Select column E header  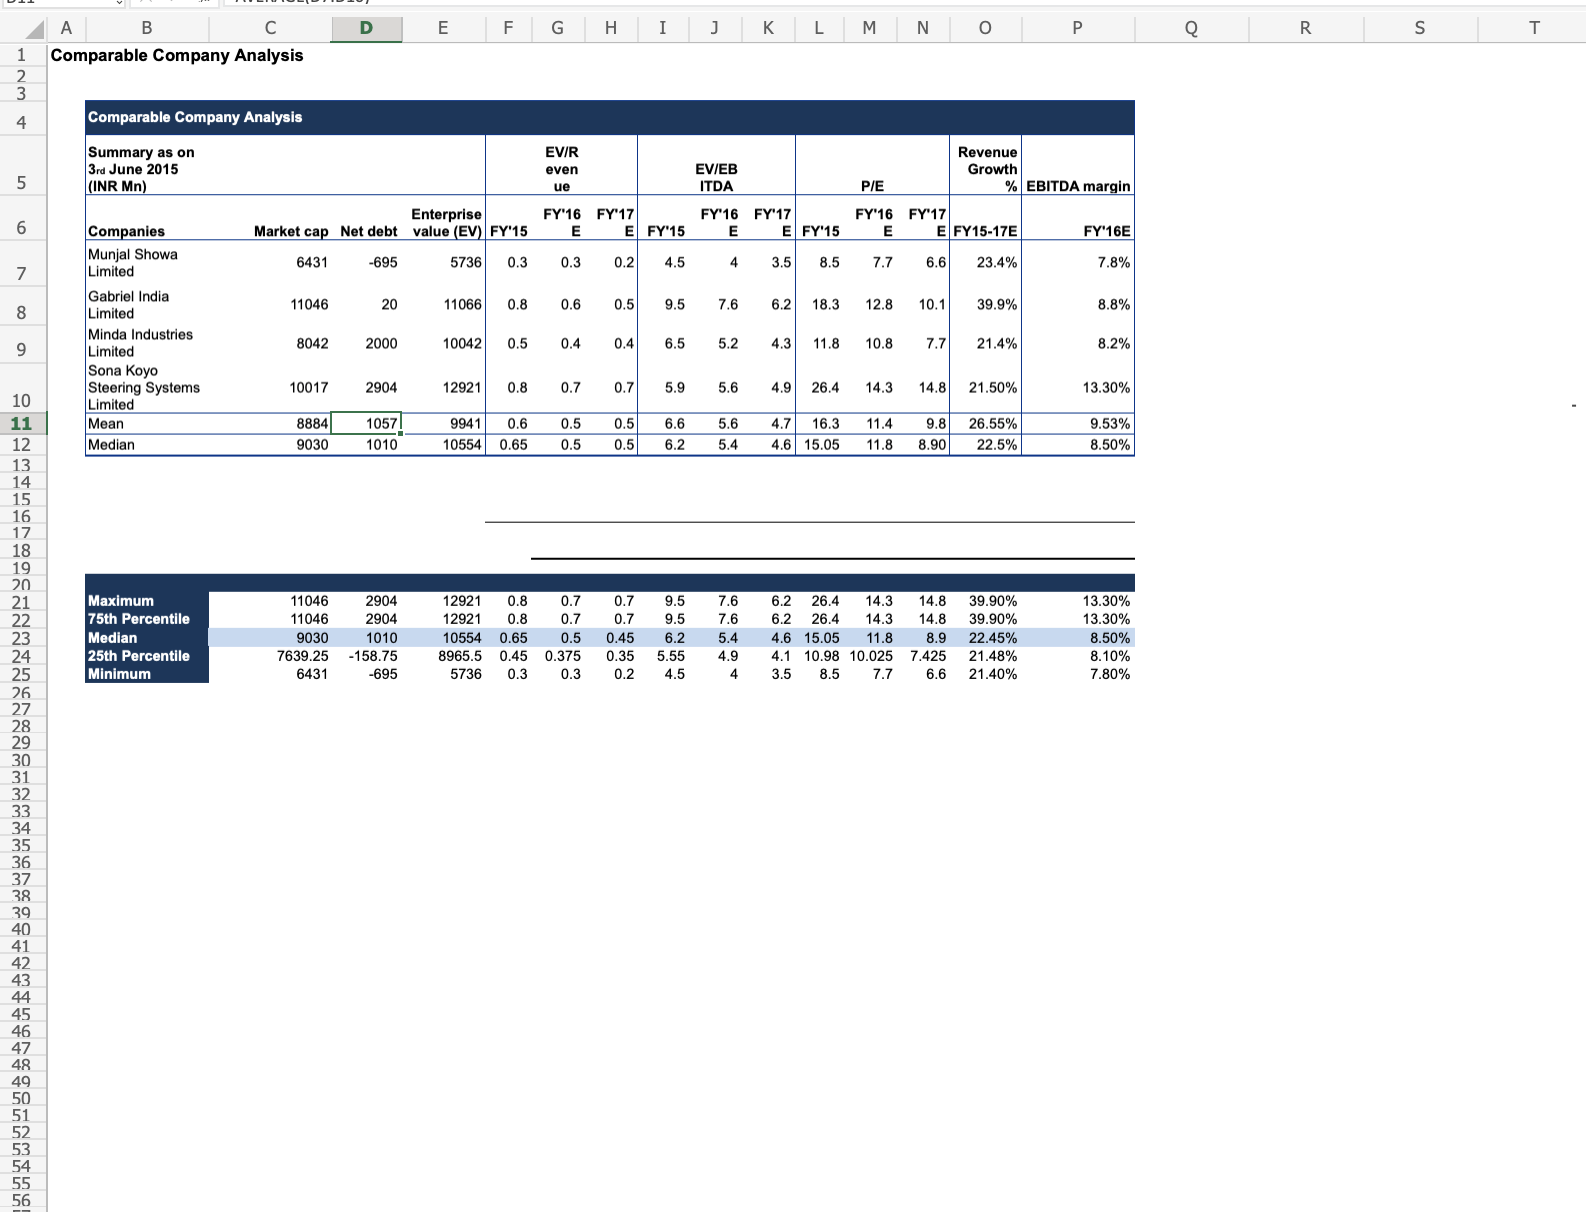point(443,29)
